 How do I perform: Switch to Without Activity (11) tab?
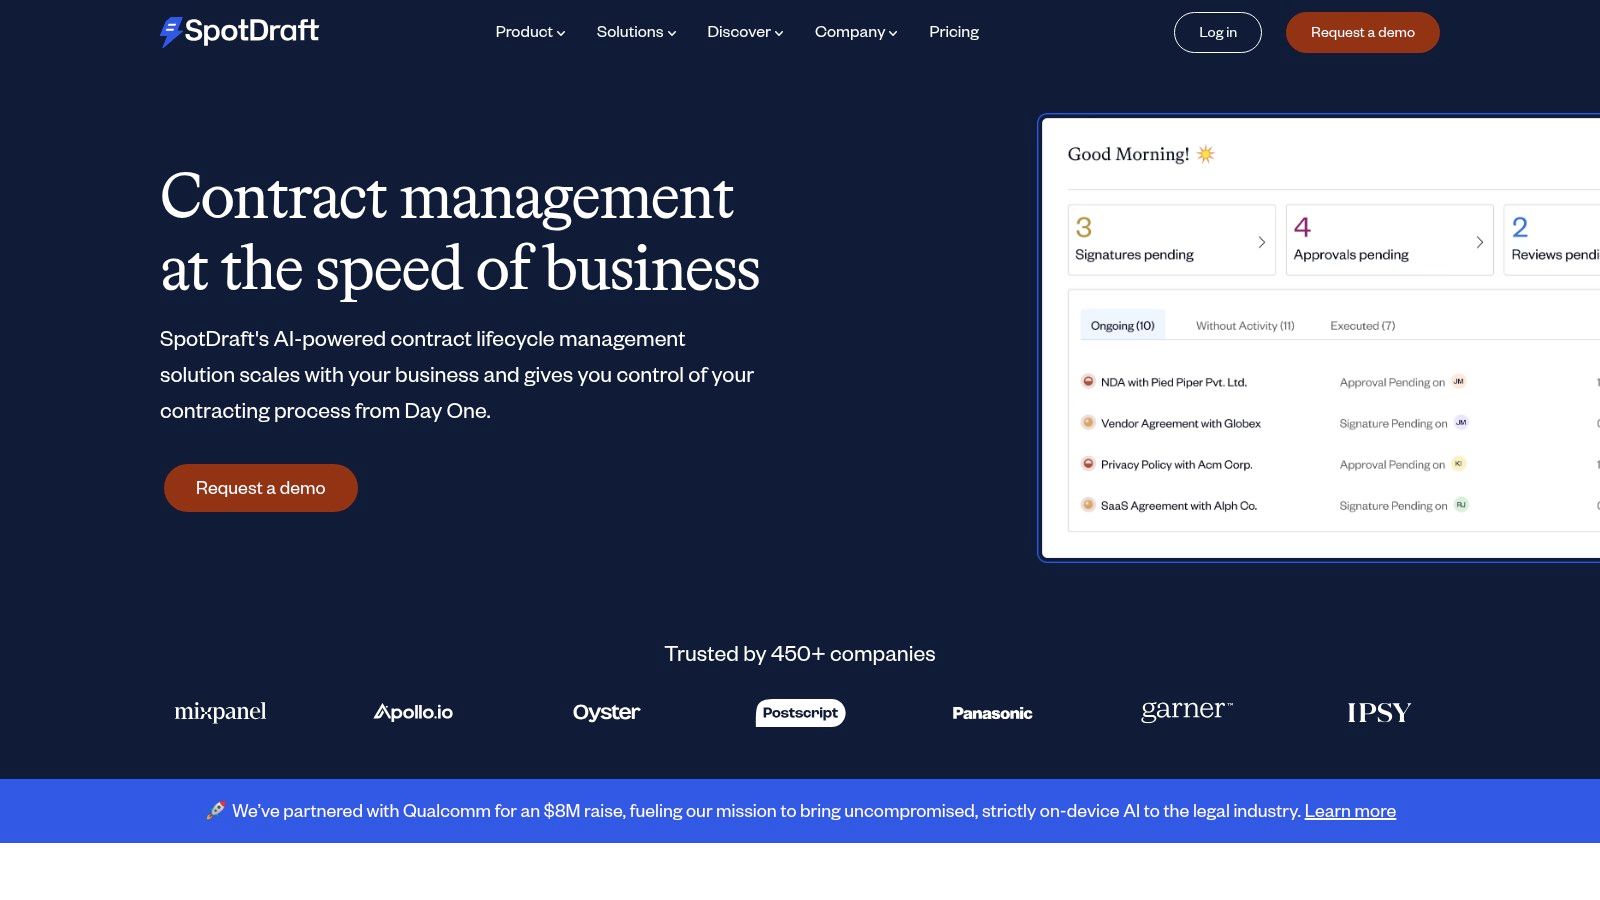(x=1245, y=325)
